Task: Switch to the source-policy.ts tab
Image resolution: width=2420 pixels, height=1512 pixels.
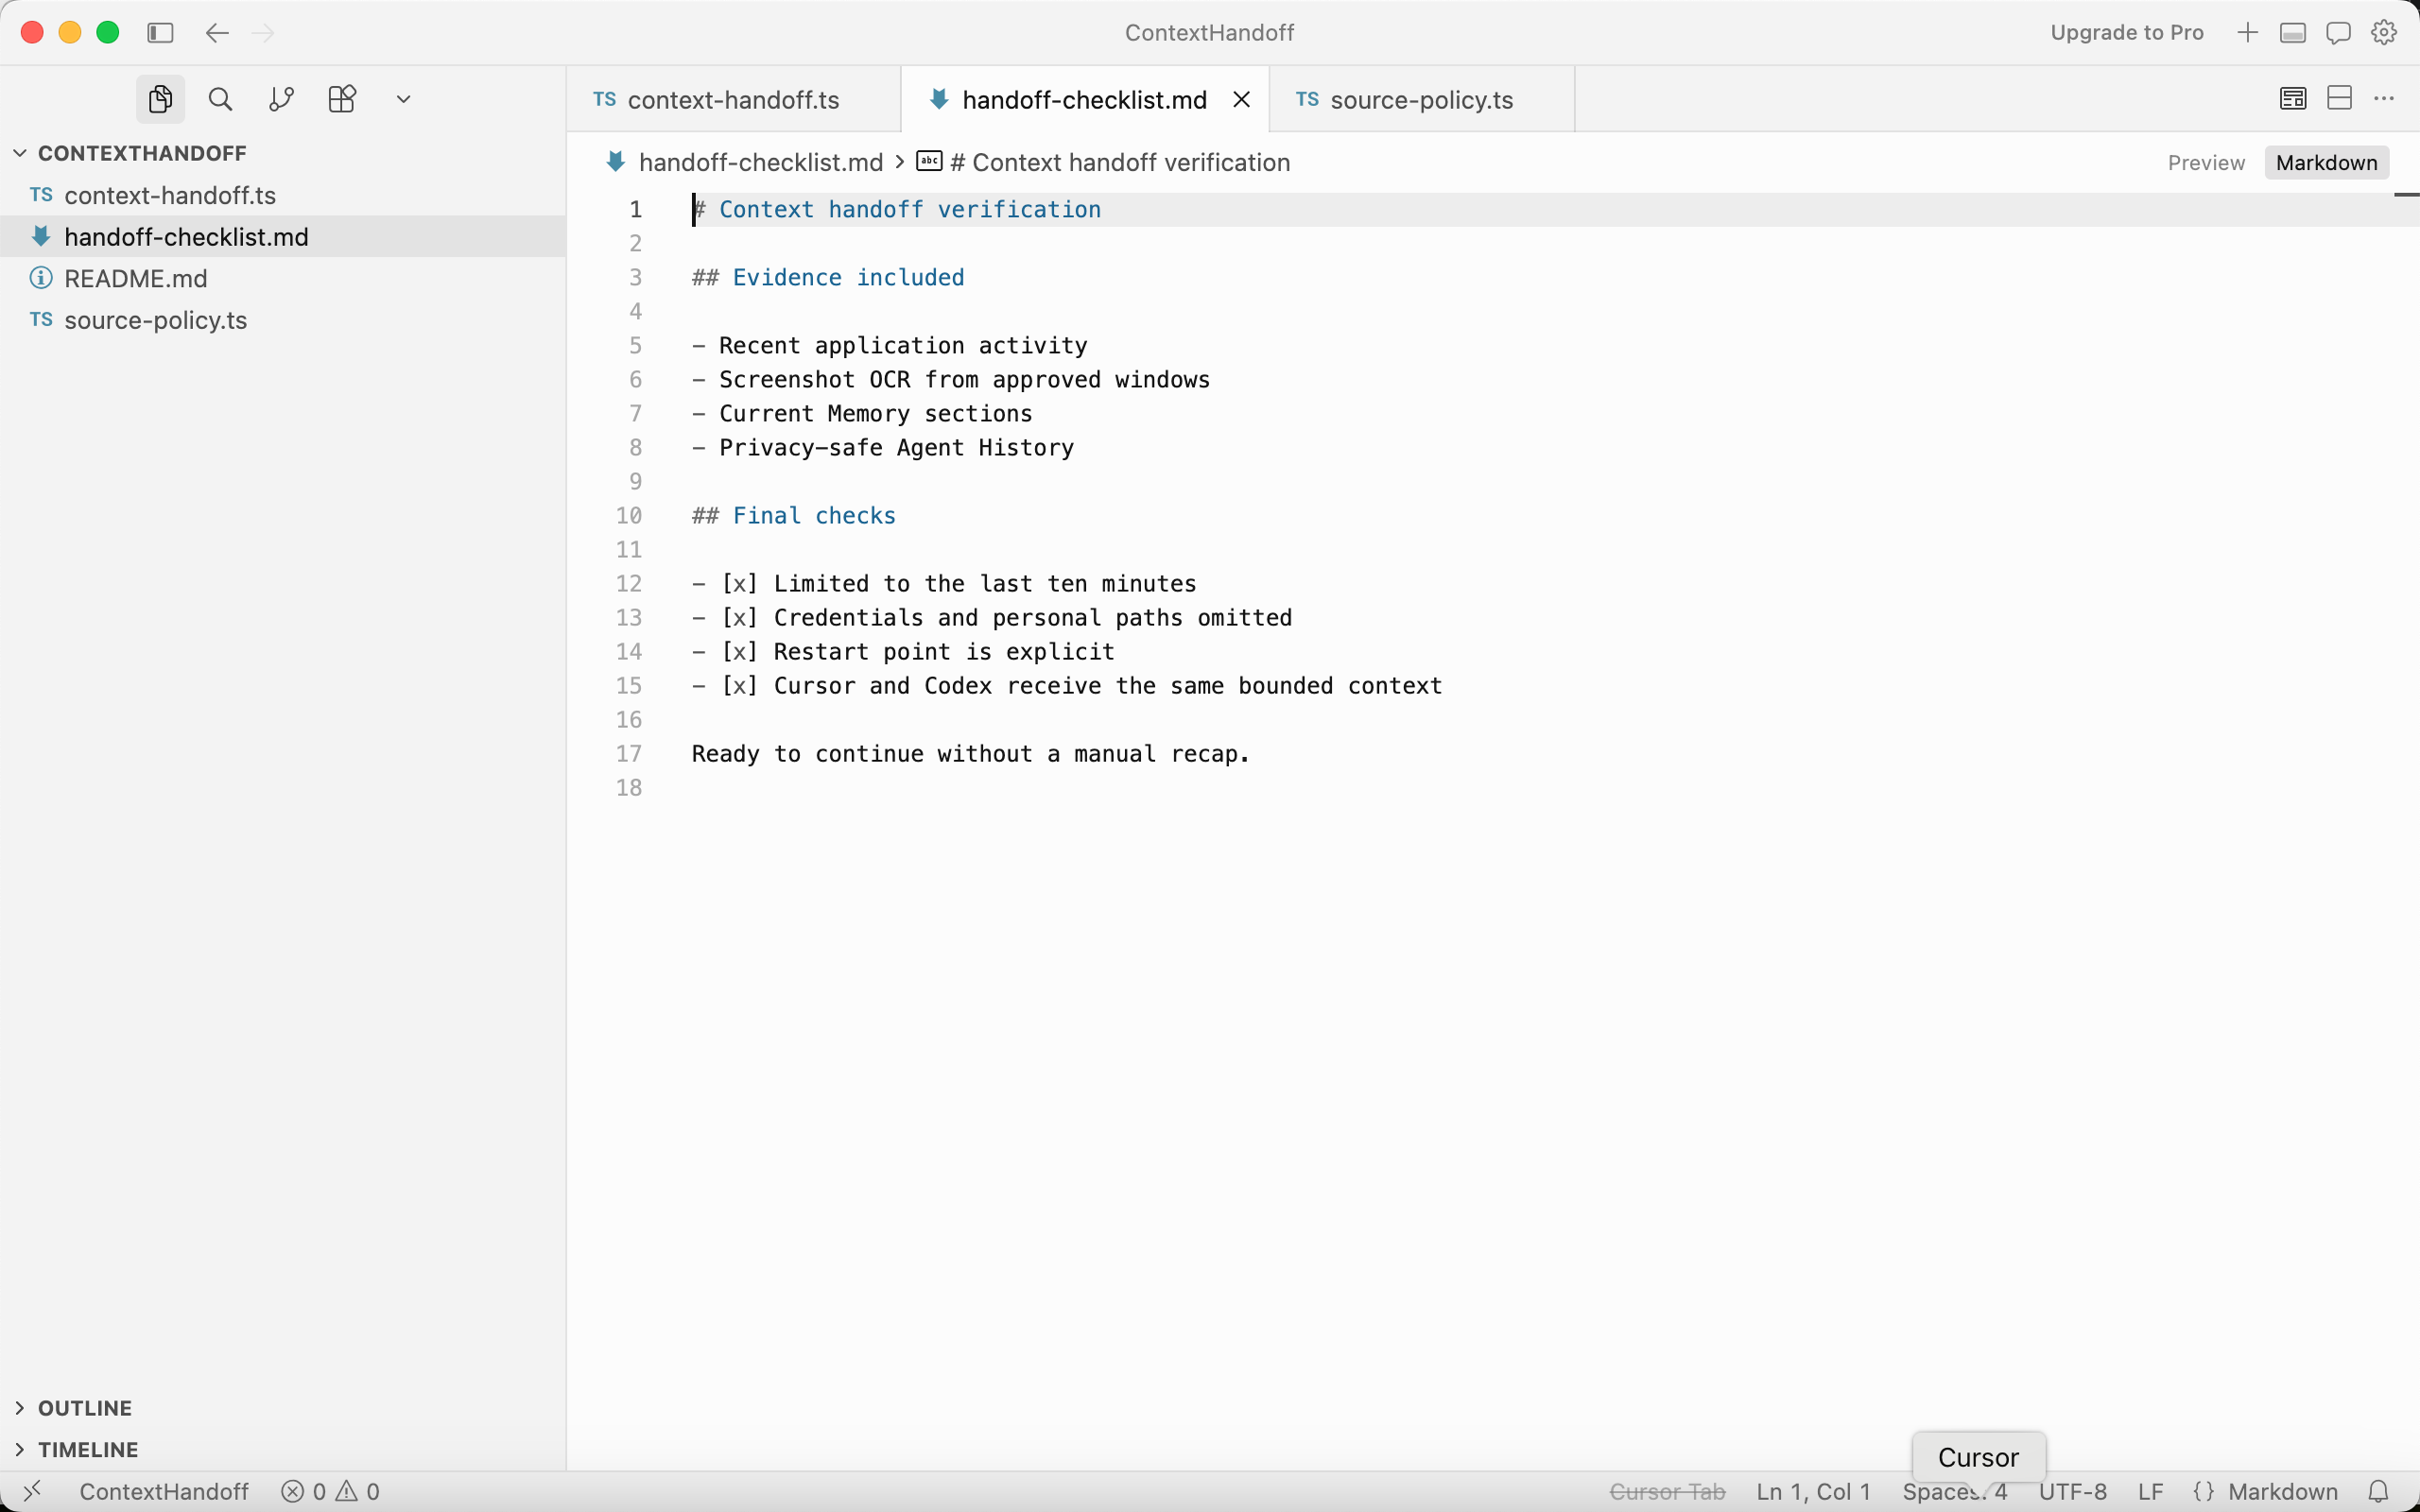Action: pyautogui.click(x=1421, y=99)
